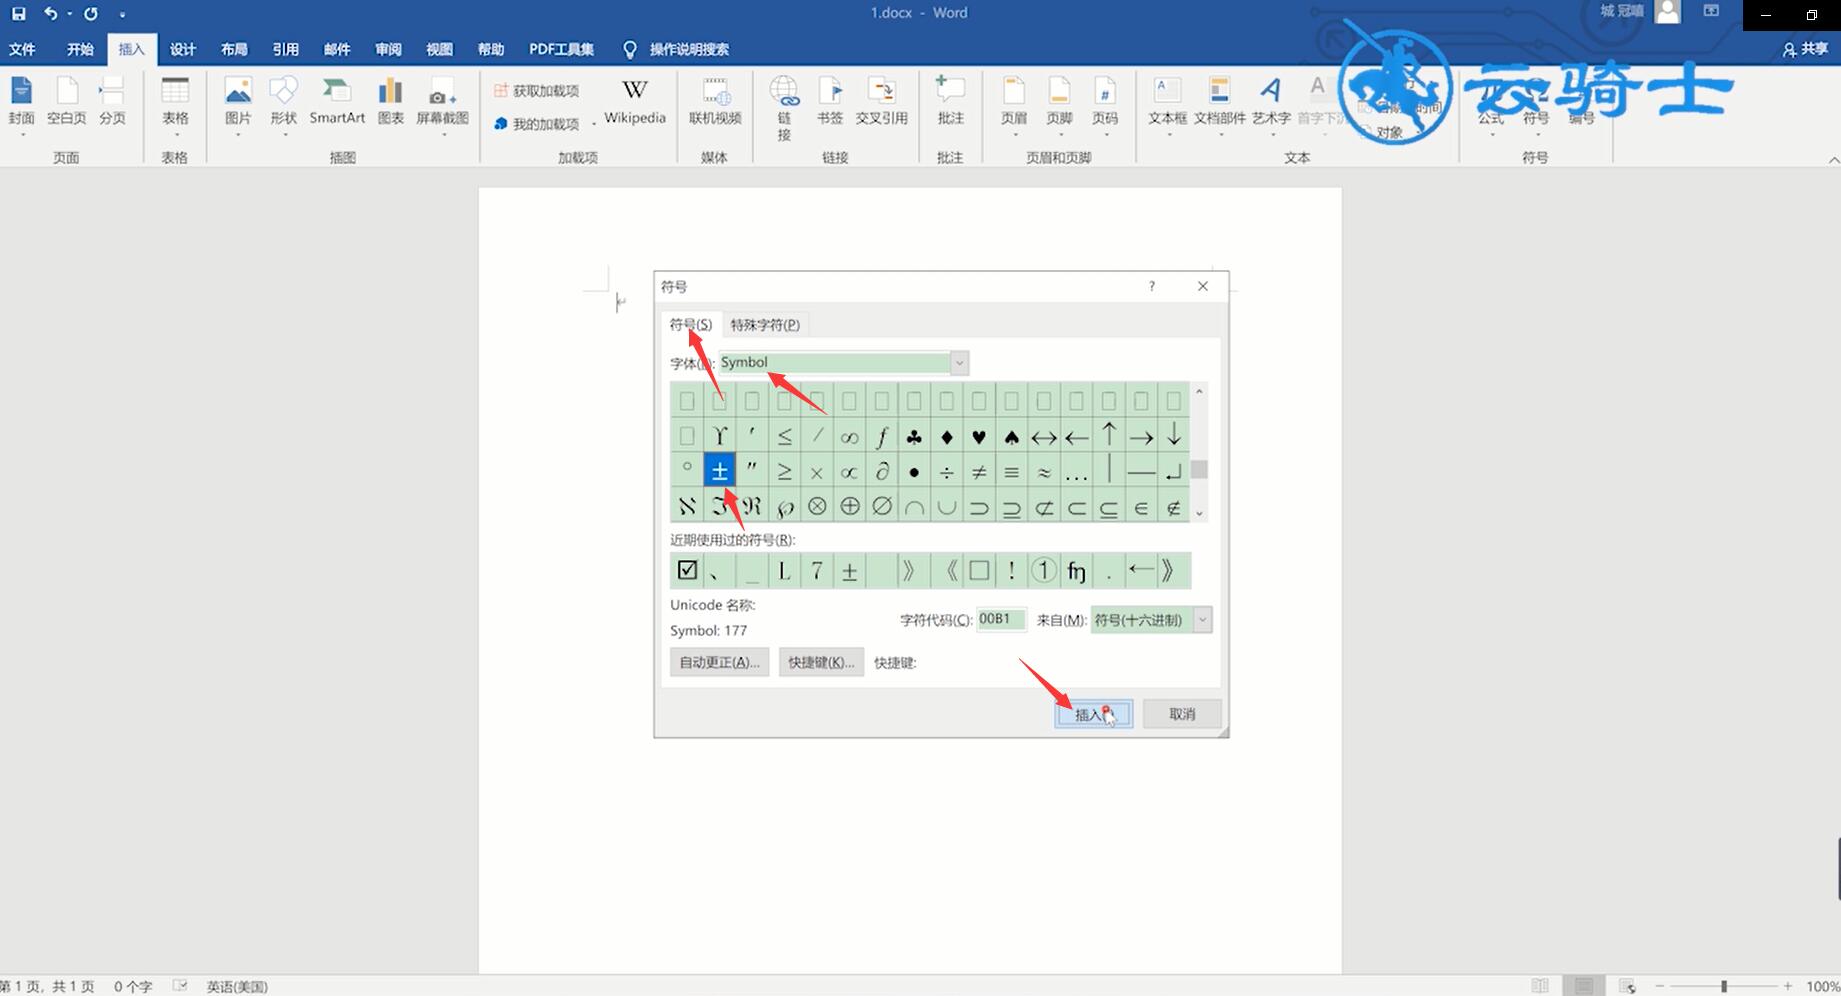Image resolution: width=1841 pixels, height=996 pixels.
Task: Switch to the 引用 references tab
Action: (x=286, y=49)
